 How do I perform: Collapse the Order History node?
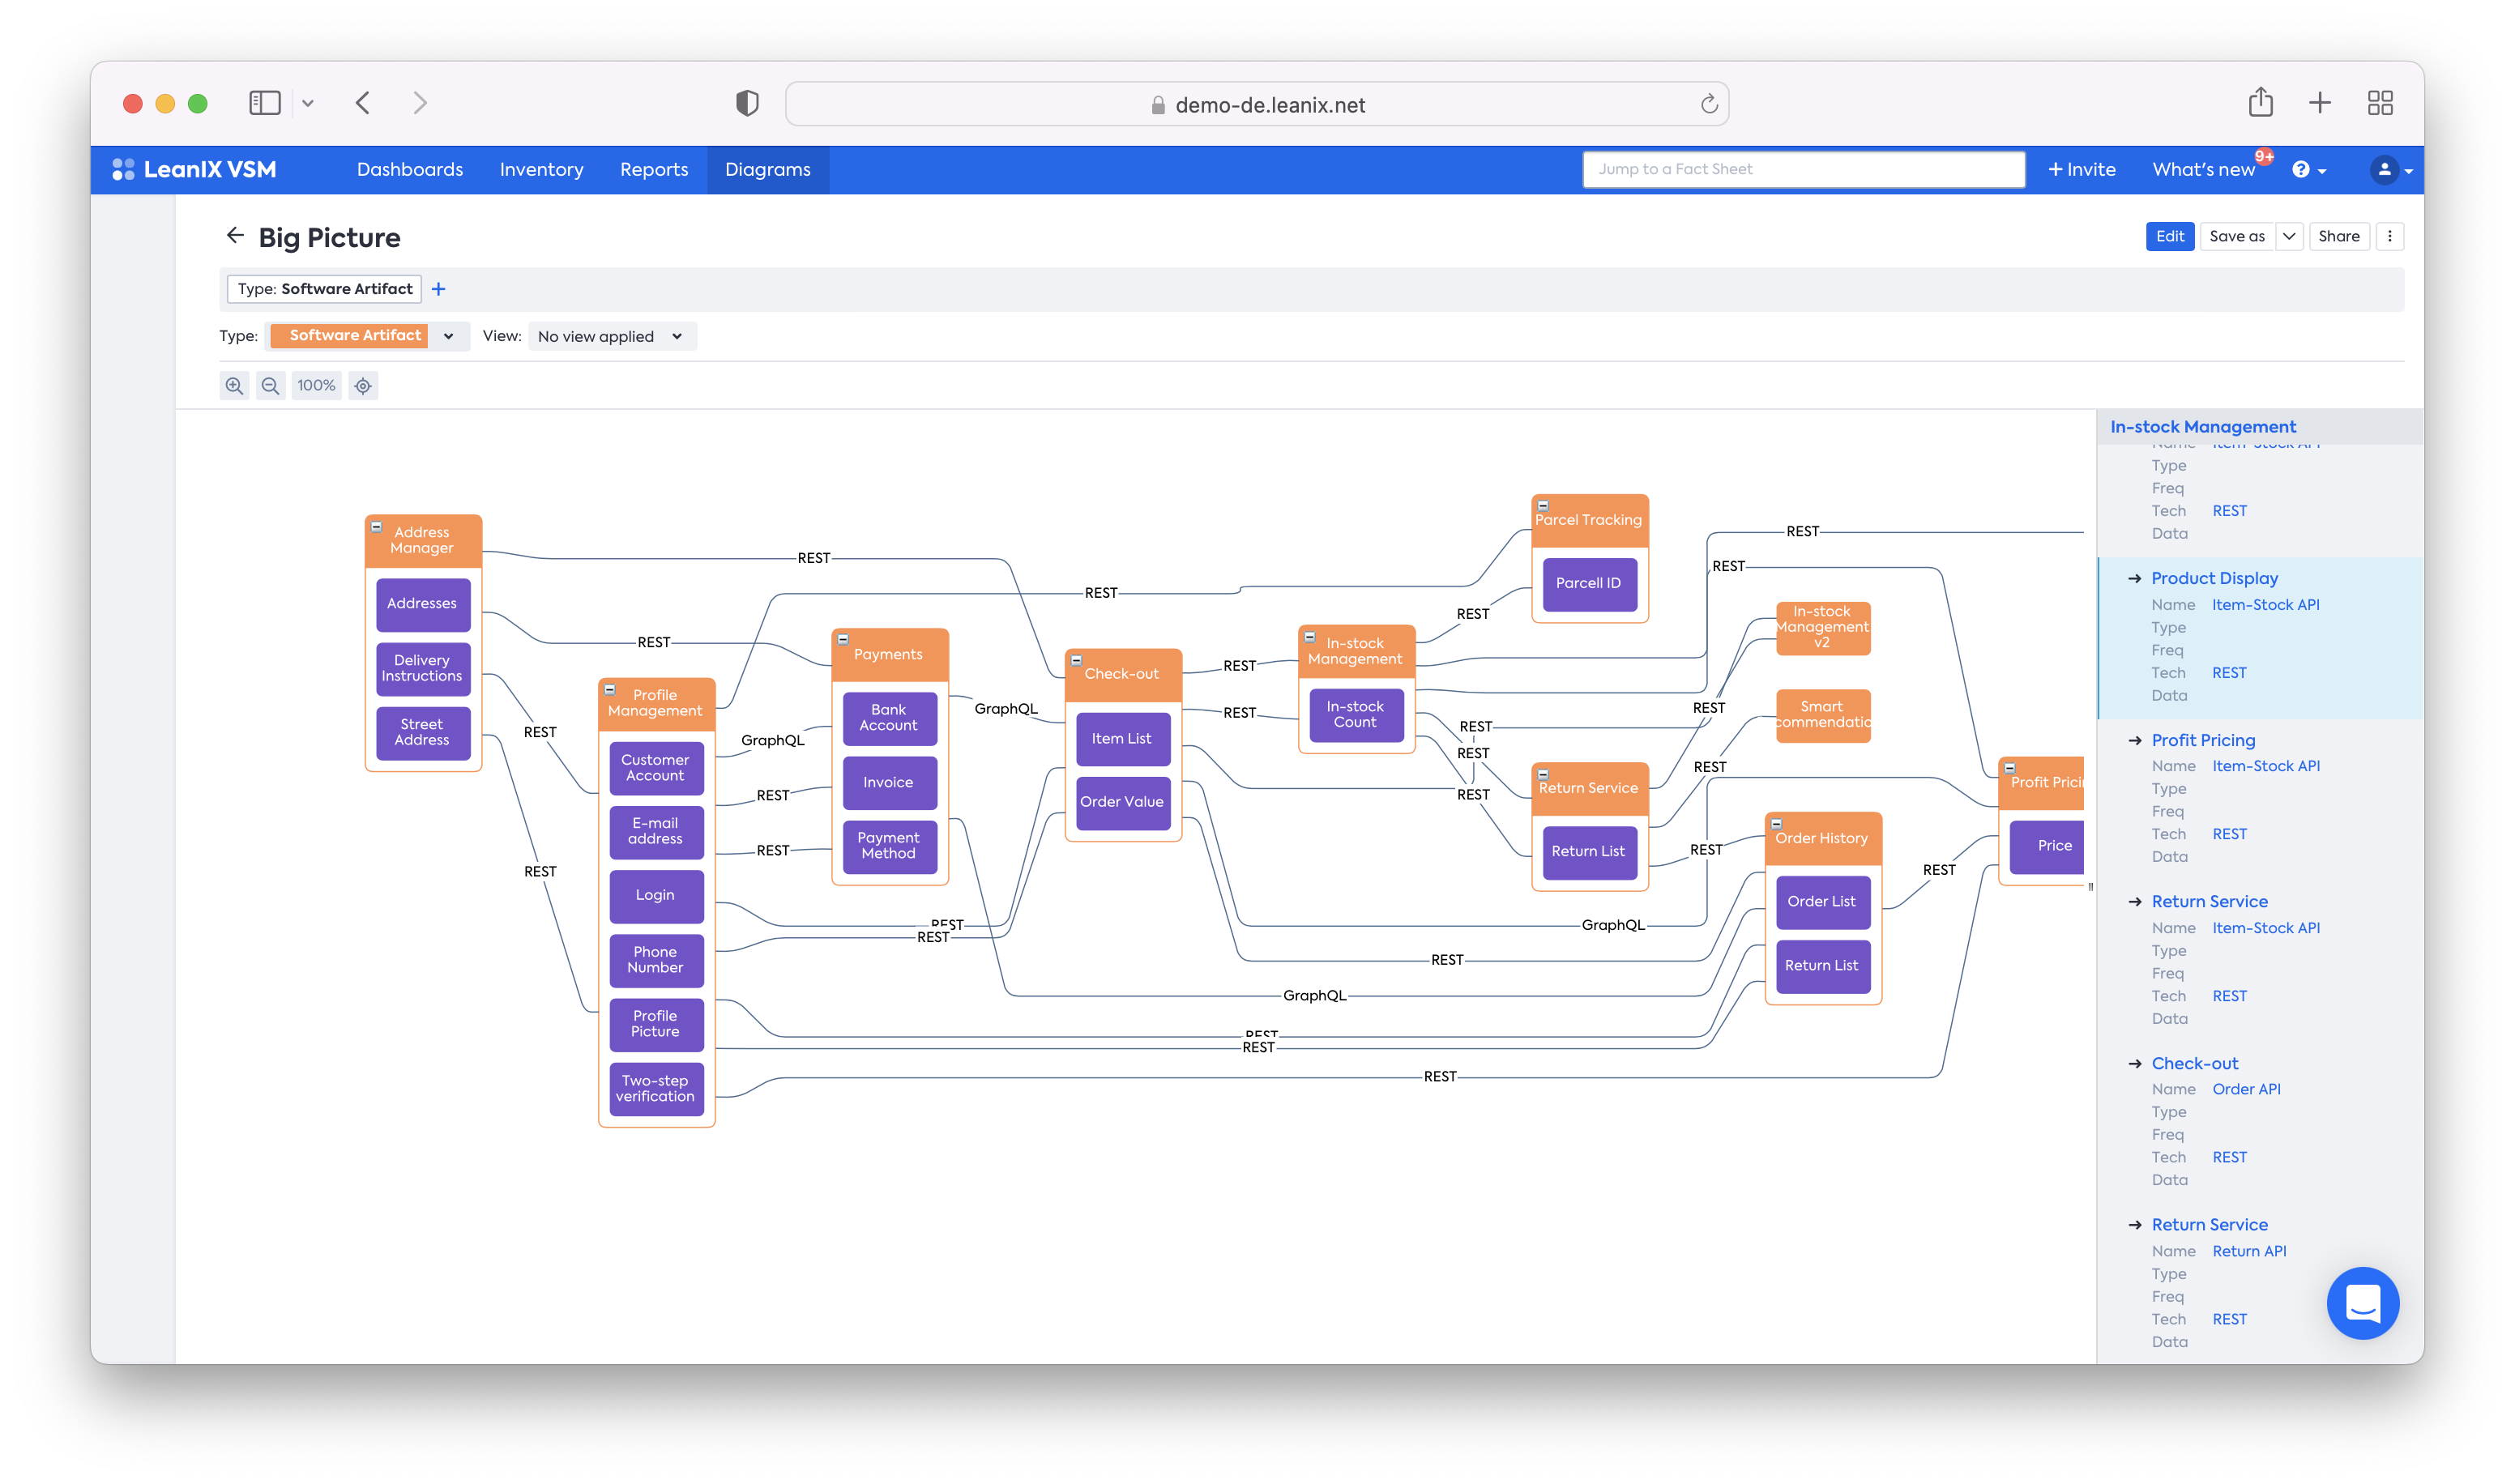tap(1776, 824)
